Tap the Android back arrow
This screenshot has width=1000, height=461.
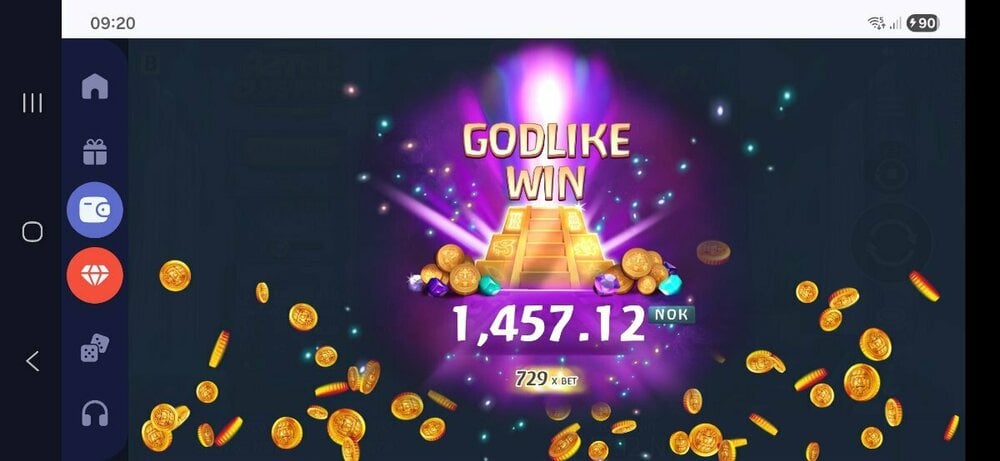pyautogui.click(x=33, y=361)
